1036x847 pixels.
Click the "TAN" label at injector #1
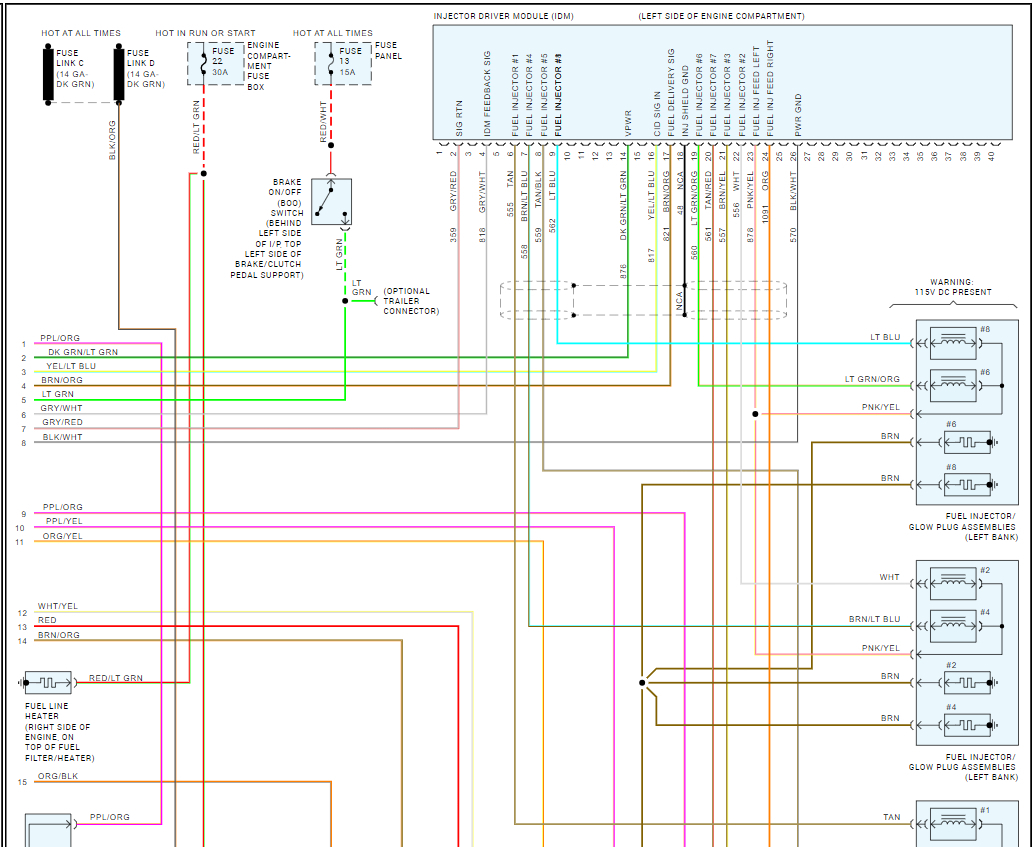click(891, 817)
